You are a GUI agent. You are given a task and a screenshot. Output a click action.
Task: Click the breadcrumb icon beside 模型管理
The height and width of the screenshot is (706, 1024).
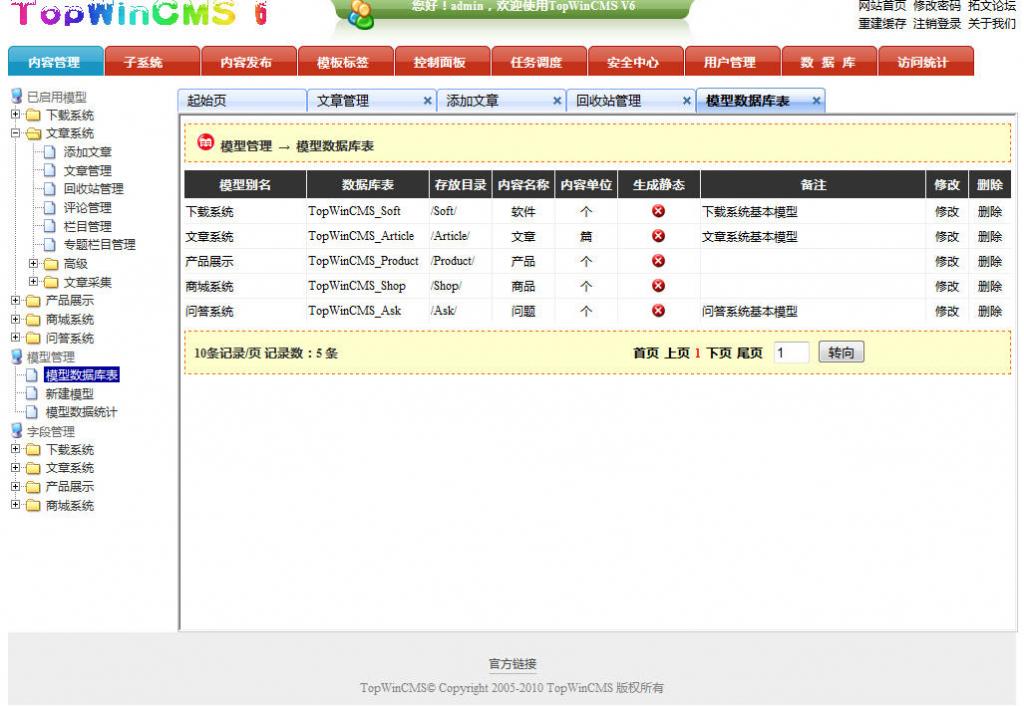tap(204, 142)
